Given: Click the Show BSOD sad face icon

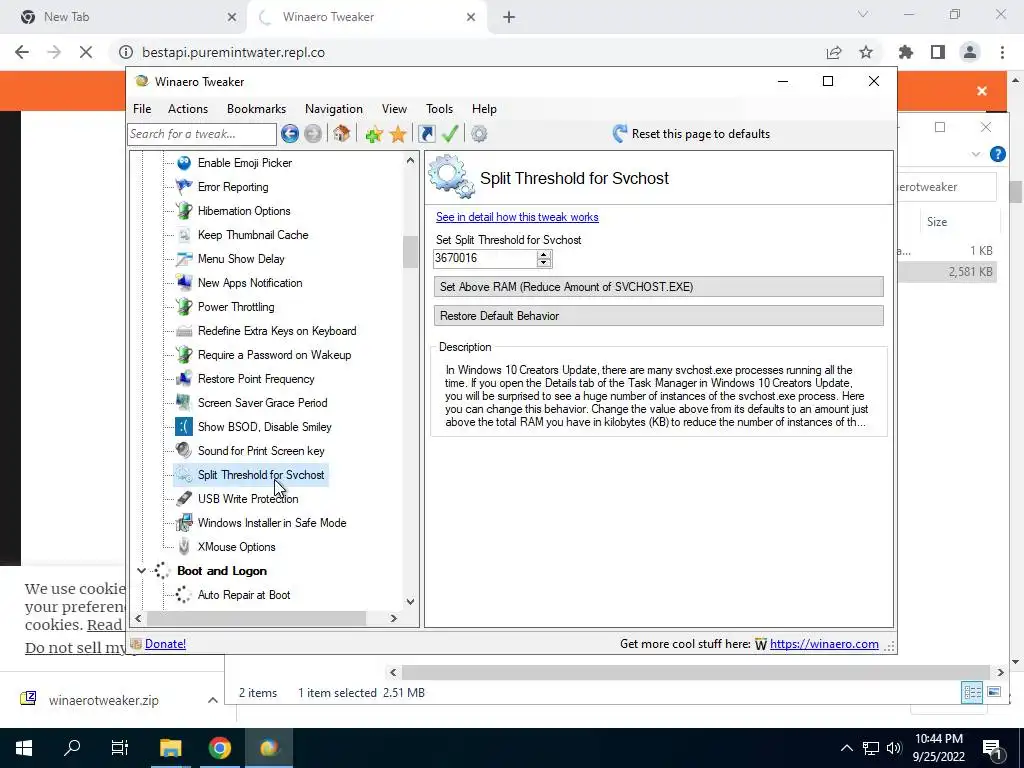Looking at the screenshot, I should click(184, 427).
